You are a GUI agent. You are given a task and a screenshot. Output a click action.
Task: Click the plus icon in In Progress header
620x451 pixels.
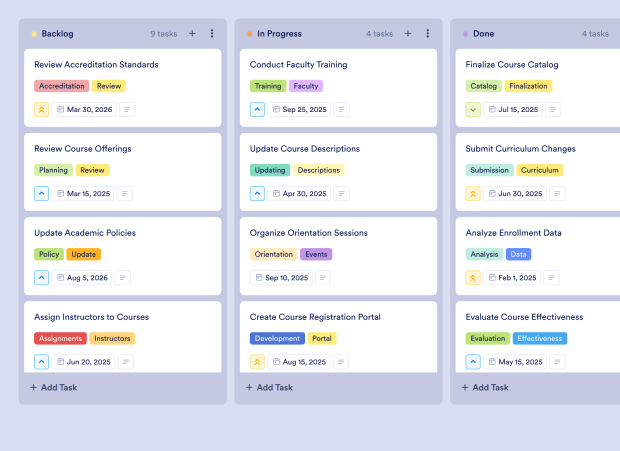point(408,33)
